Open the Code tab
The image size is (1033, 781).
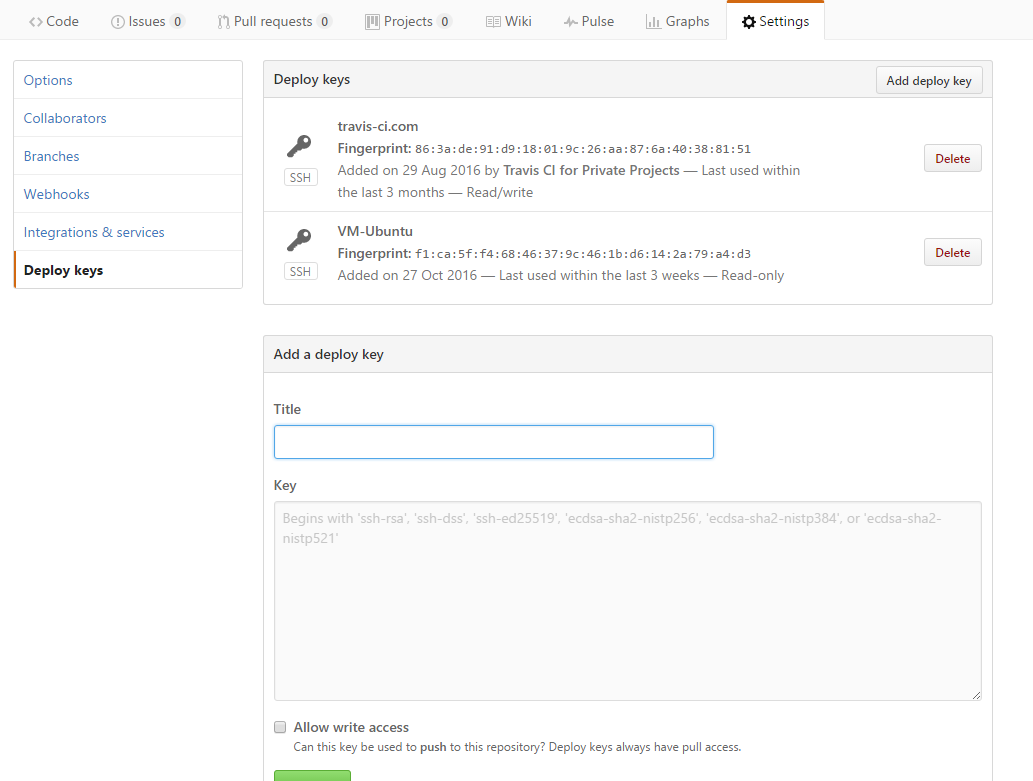click(54, 21)
